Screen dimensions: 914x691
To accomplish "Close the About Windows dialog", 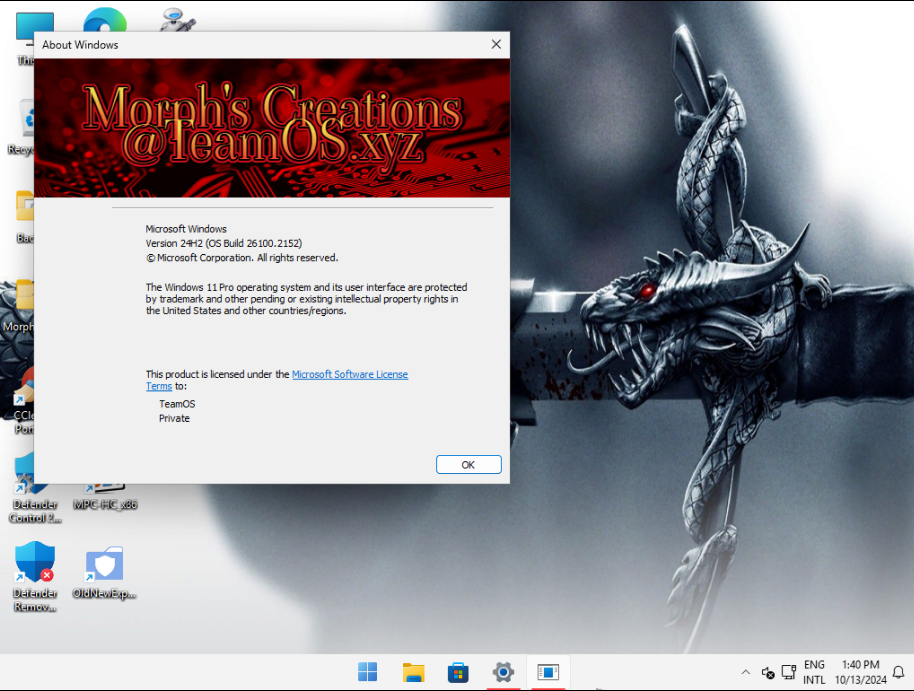I will tap(496, 44).
